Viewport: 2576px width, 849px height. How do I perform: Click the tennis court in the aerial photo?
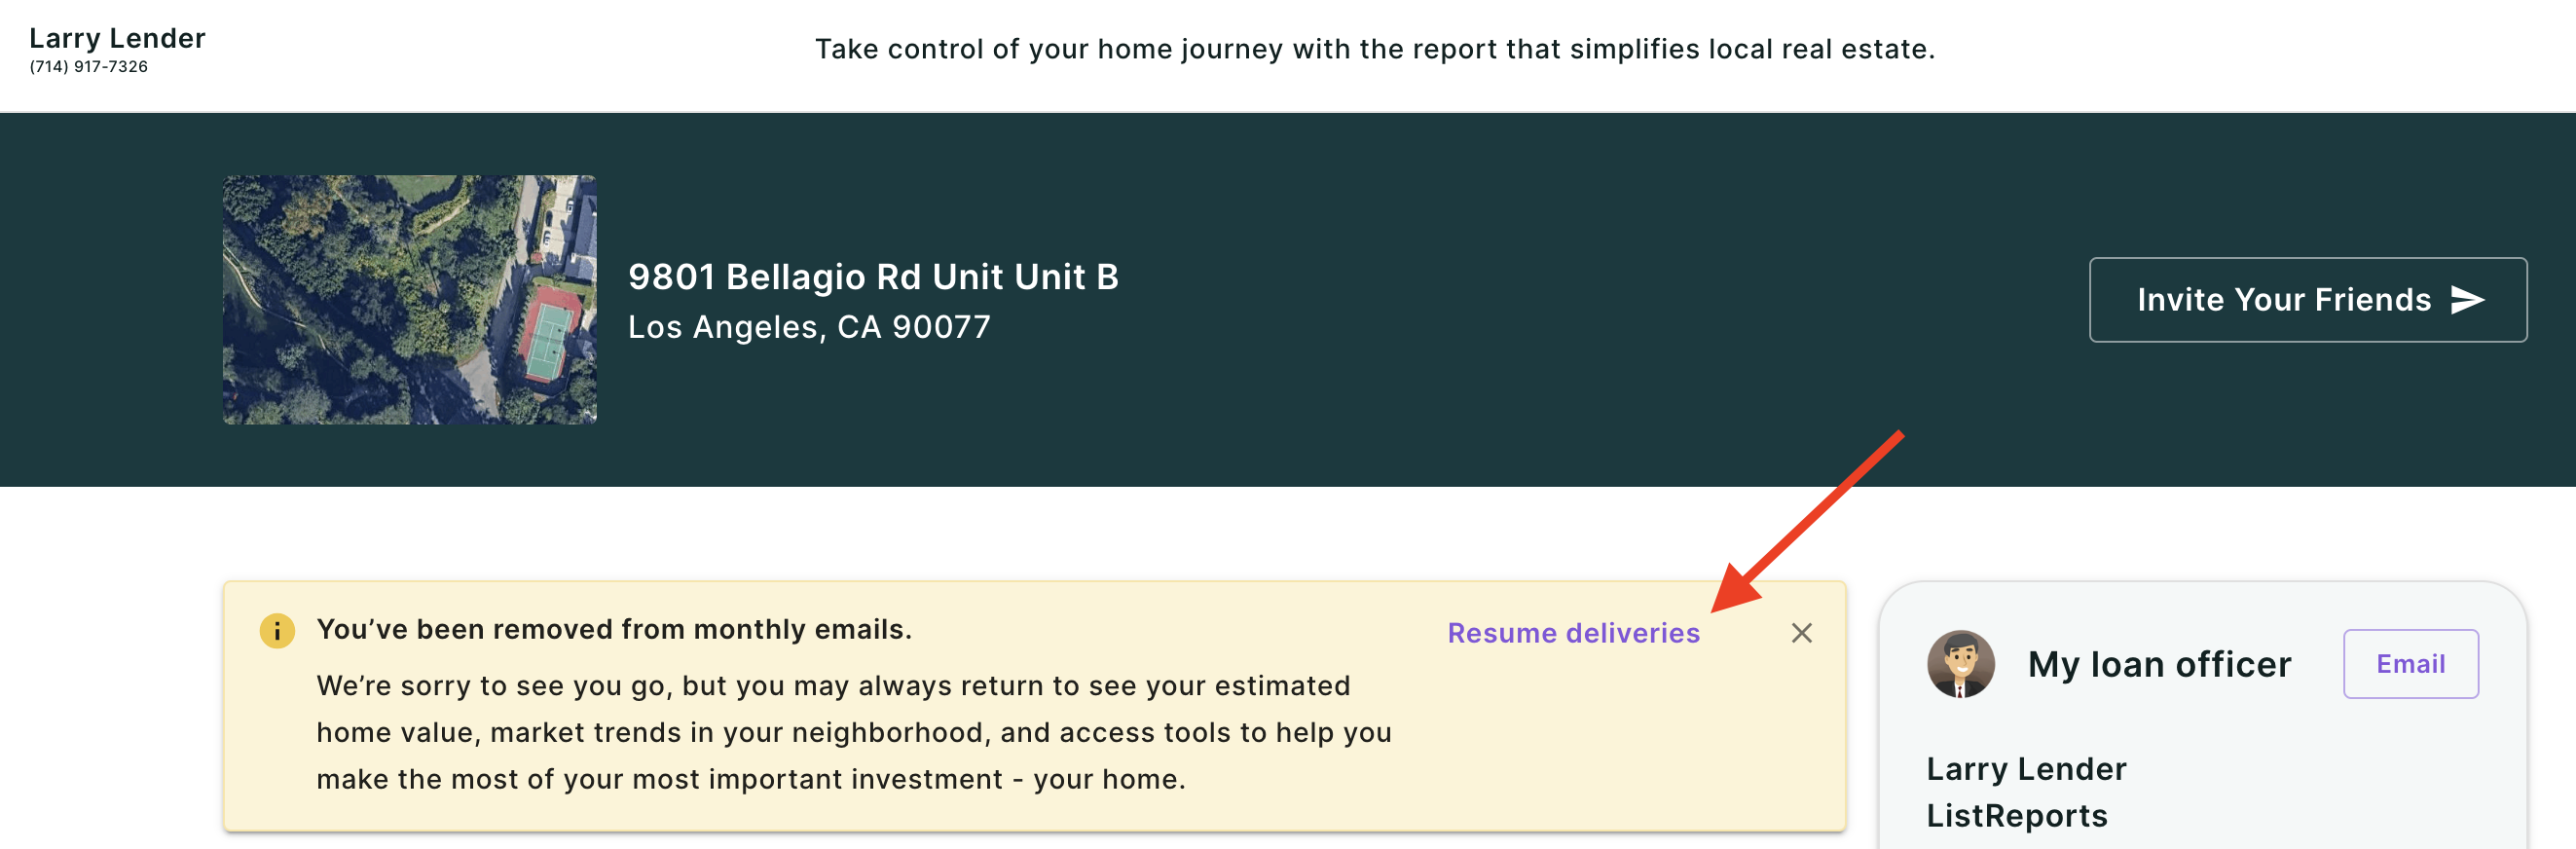[547, 340]
